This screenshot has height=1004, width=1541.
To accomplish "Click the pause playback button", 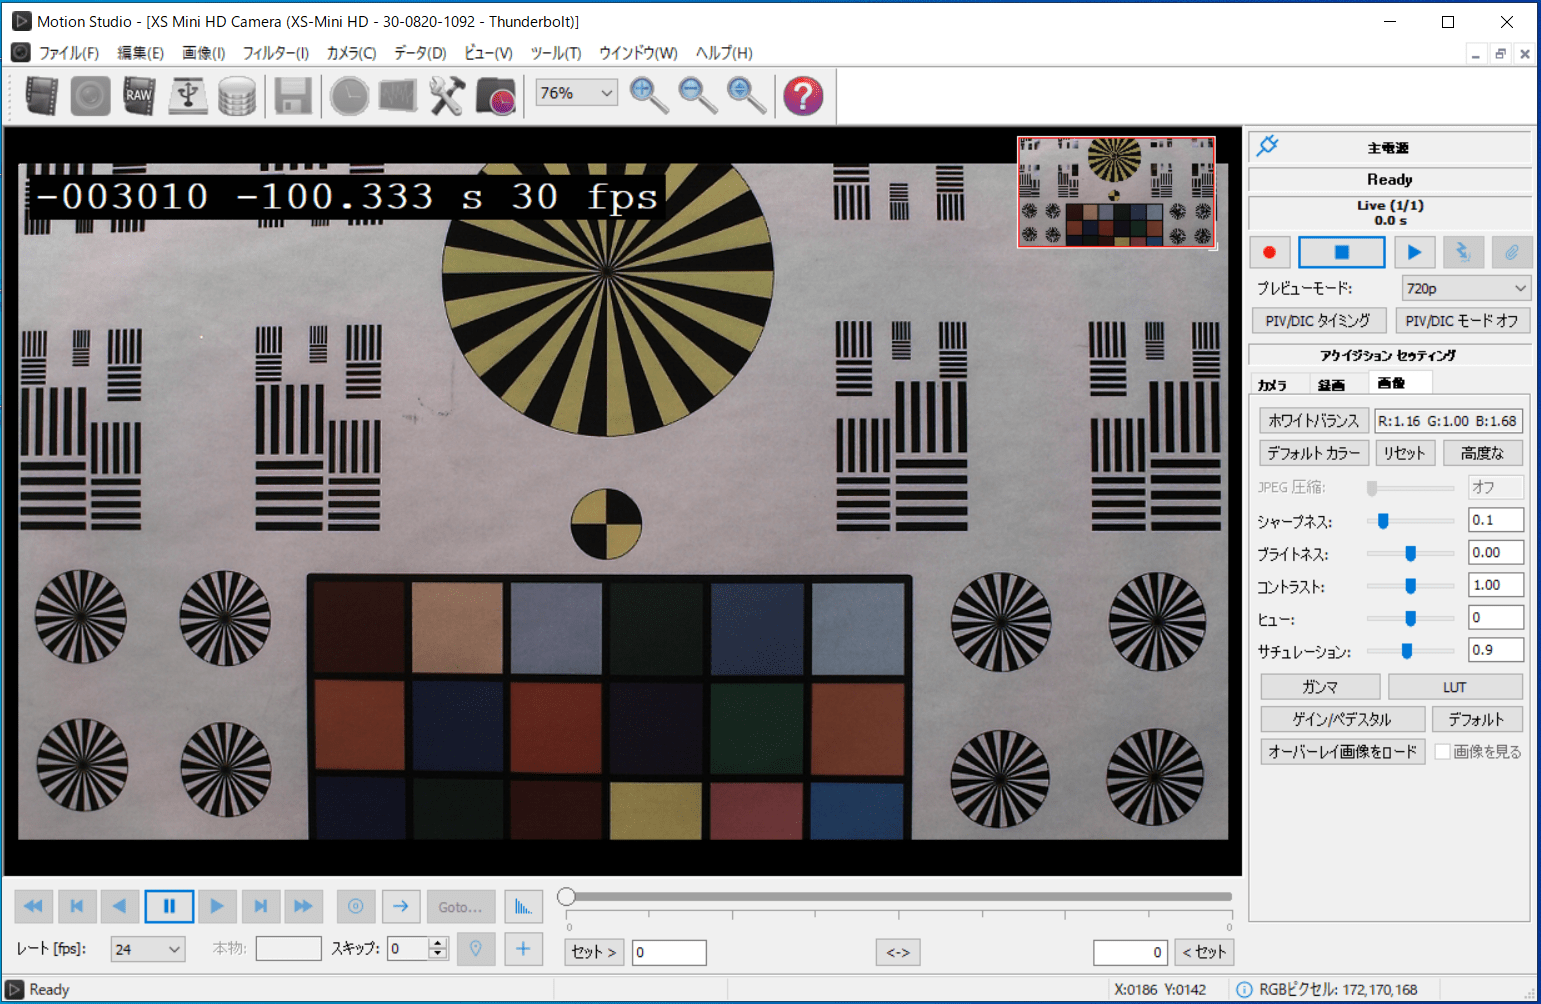I will [169, 906].
